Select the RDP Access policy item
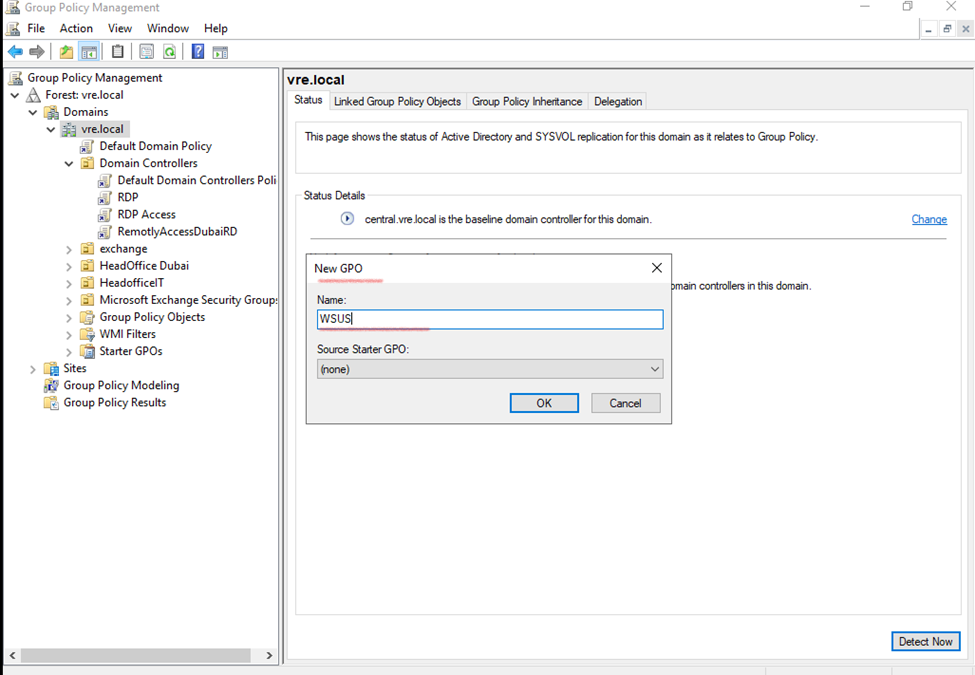This screenshot has height=675, width=975. (146, 214)
